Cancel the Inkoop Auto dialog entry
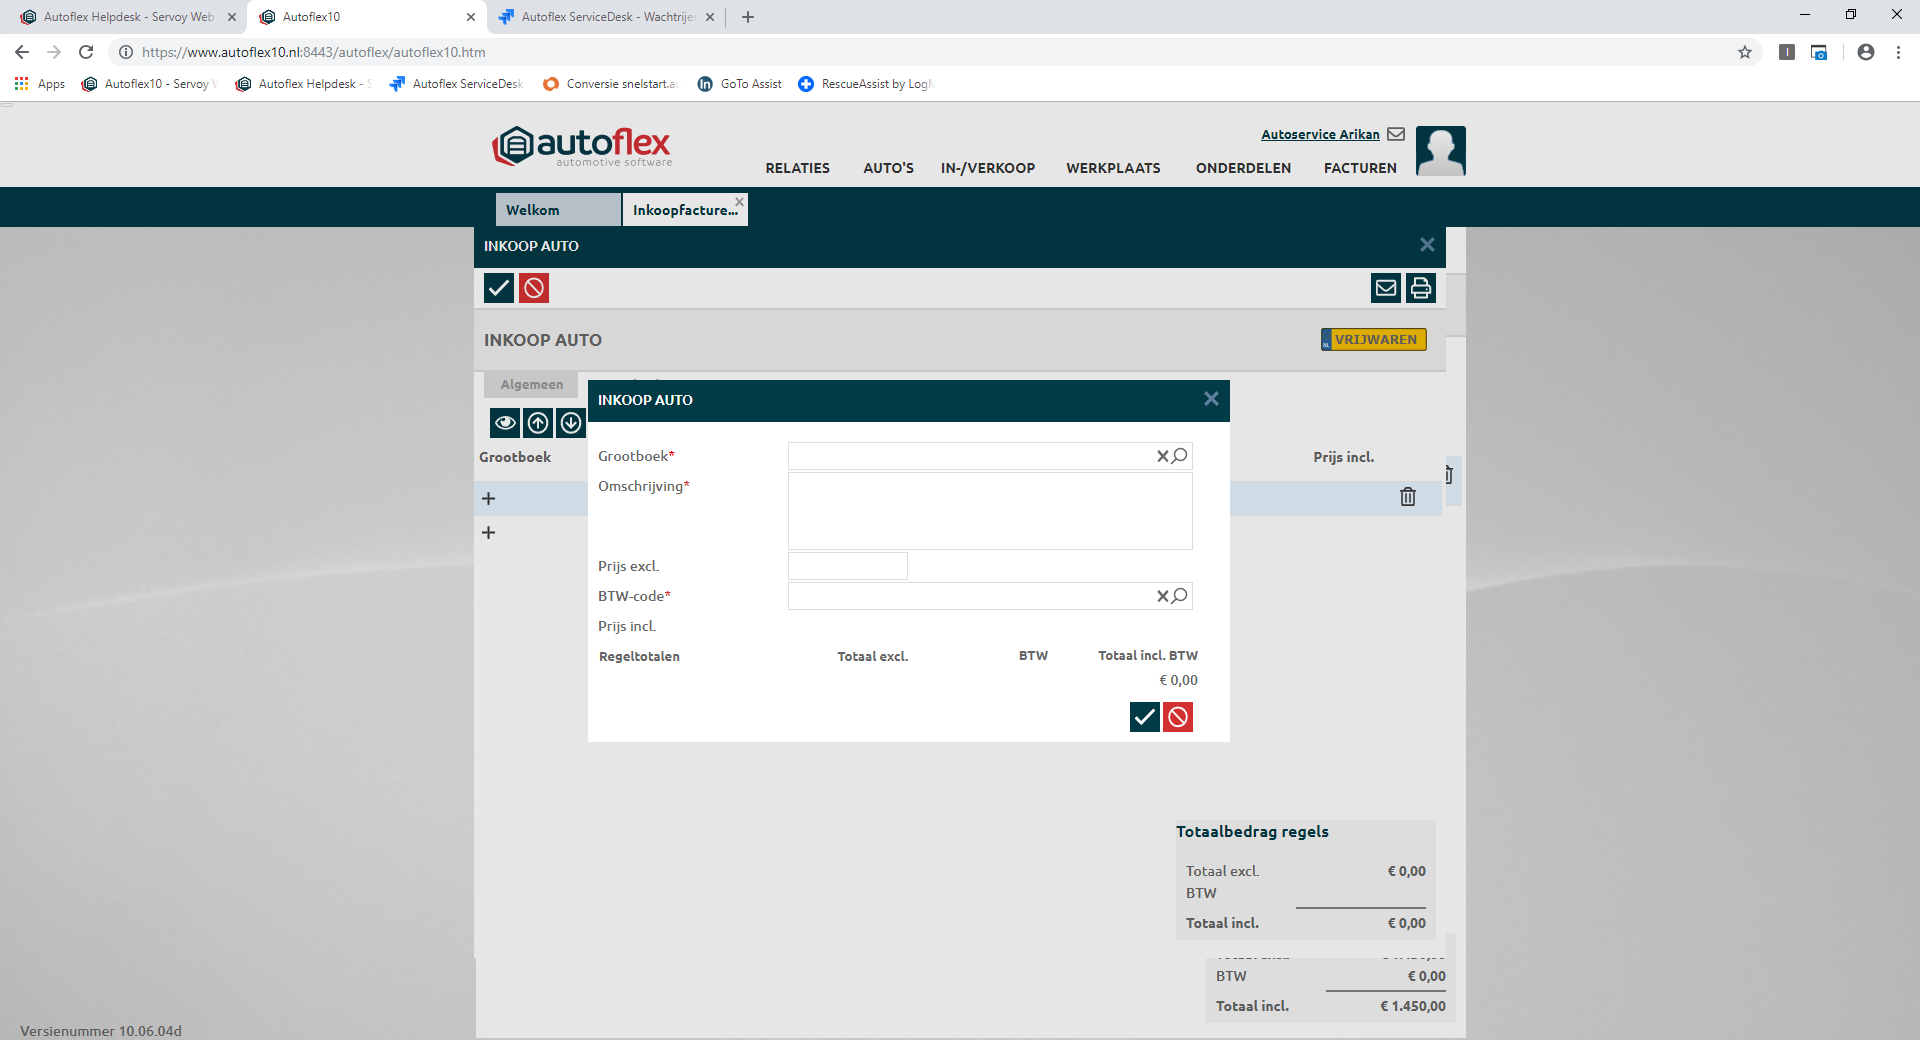The width and height of the screenshot is (1920, 1040). pyautogui.click(x=1178, y=717)
